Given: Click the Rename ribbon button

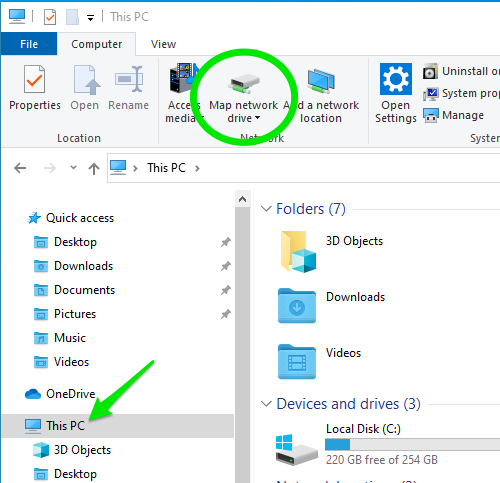Looking at the screenshot, I should tap(129, 88).
